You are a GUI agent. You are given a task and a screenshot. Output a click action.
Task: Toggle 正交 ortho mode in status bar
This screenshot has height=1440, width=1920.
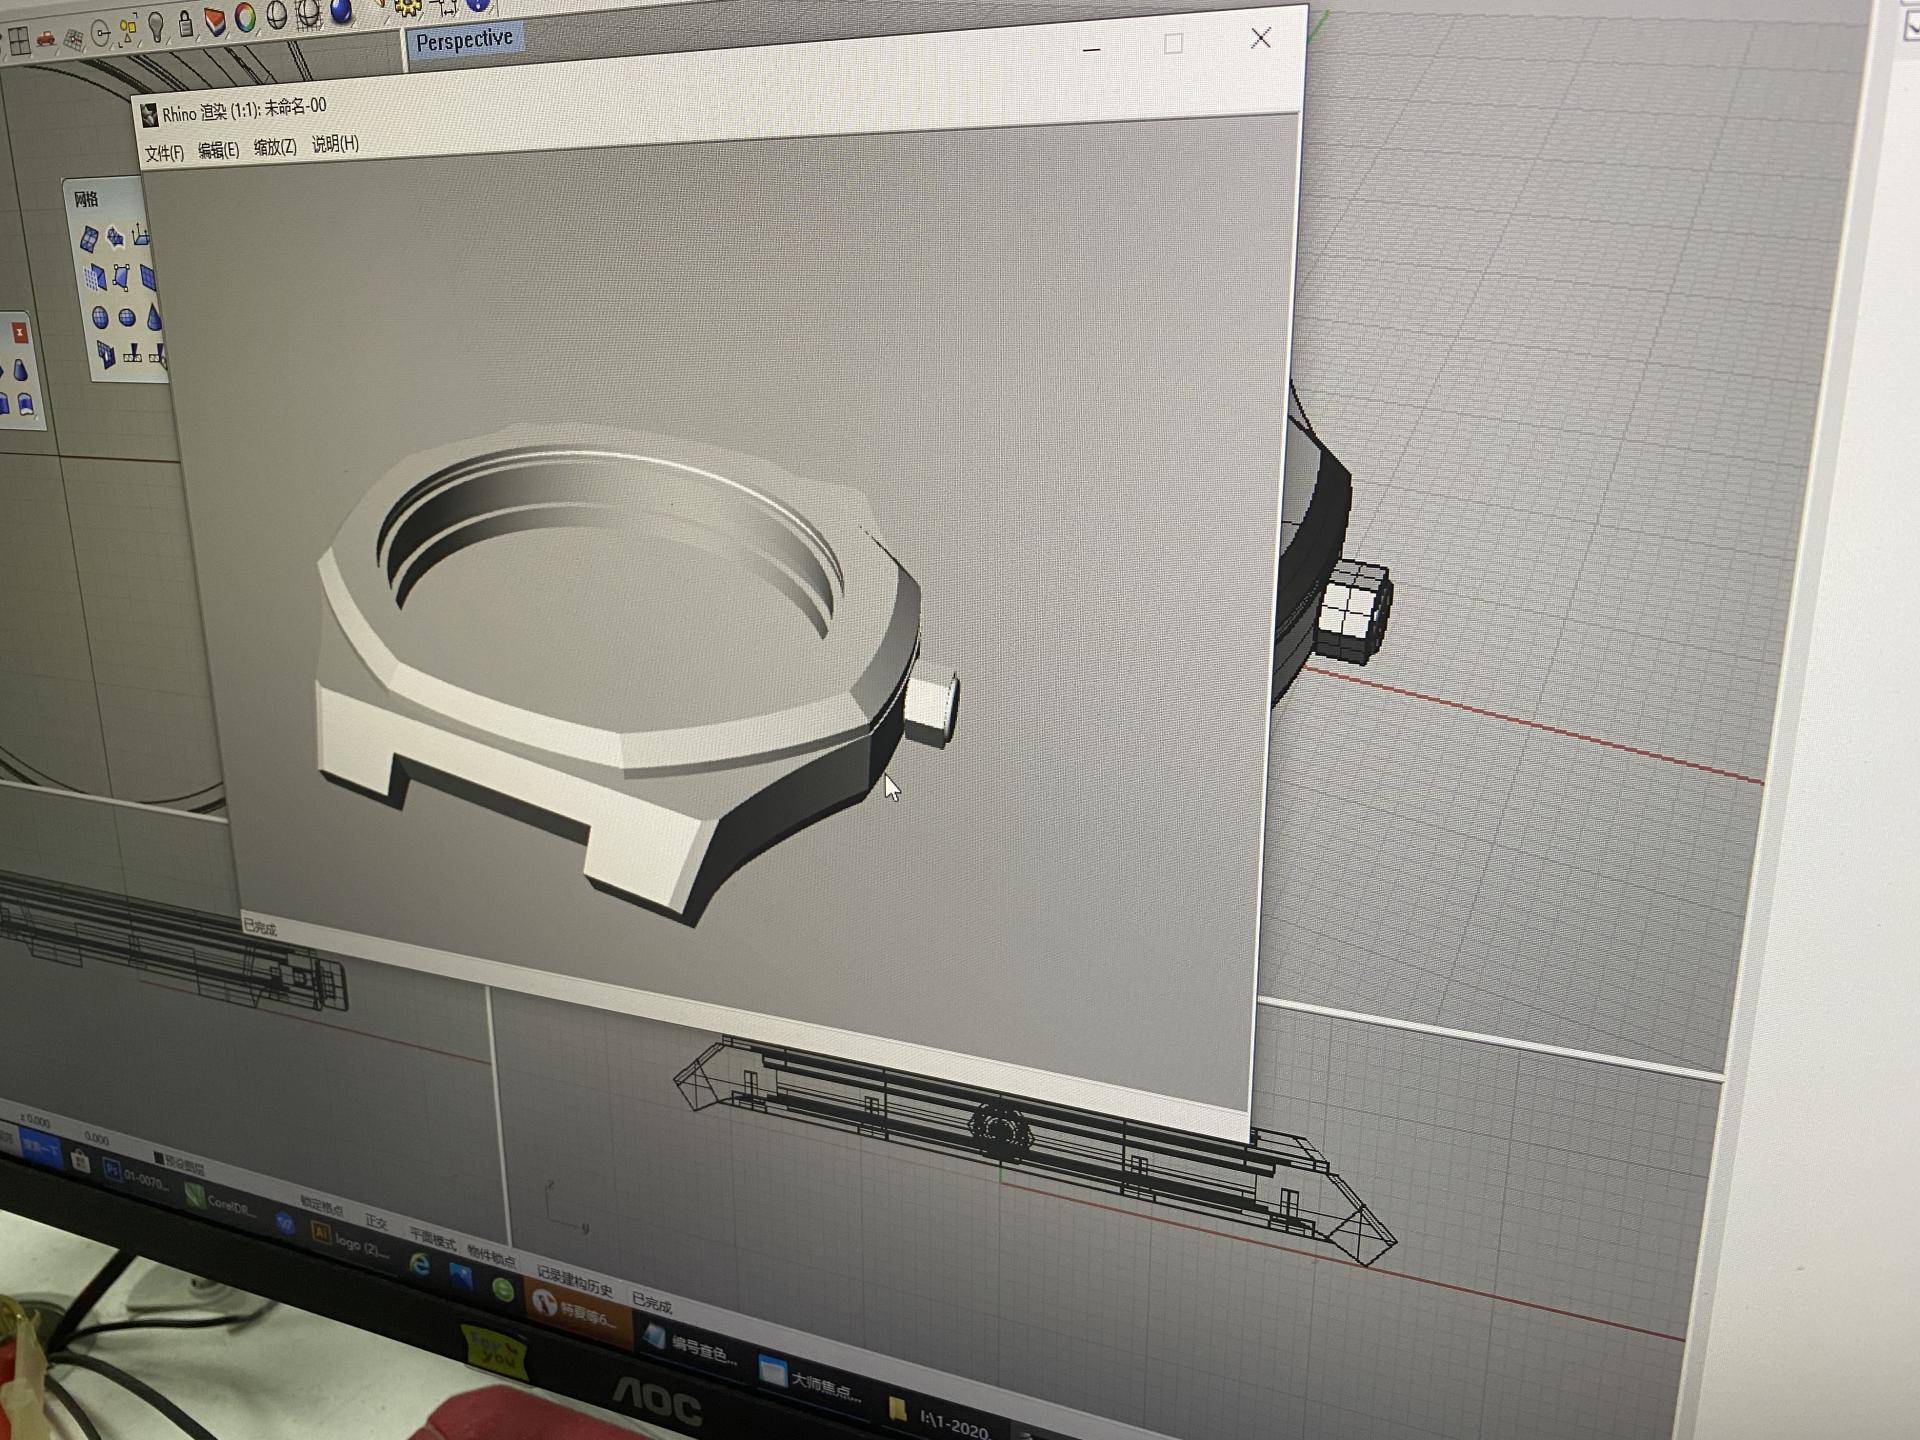click(376, 1222)
